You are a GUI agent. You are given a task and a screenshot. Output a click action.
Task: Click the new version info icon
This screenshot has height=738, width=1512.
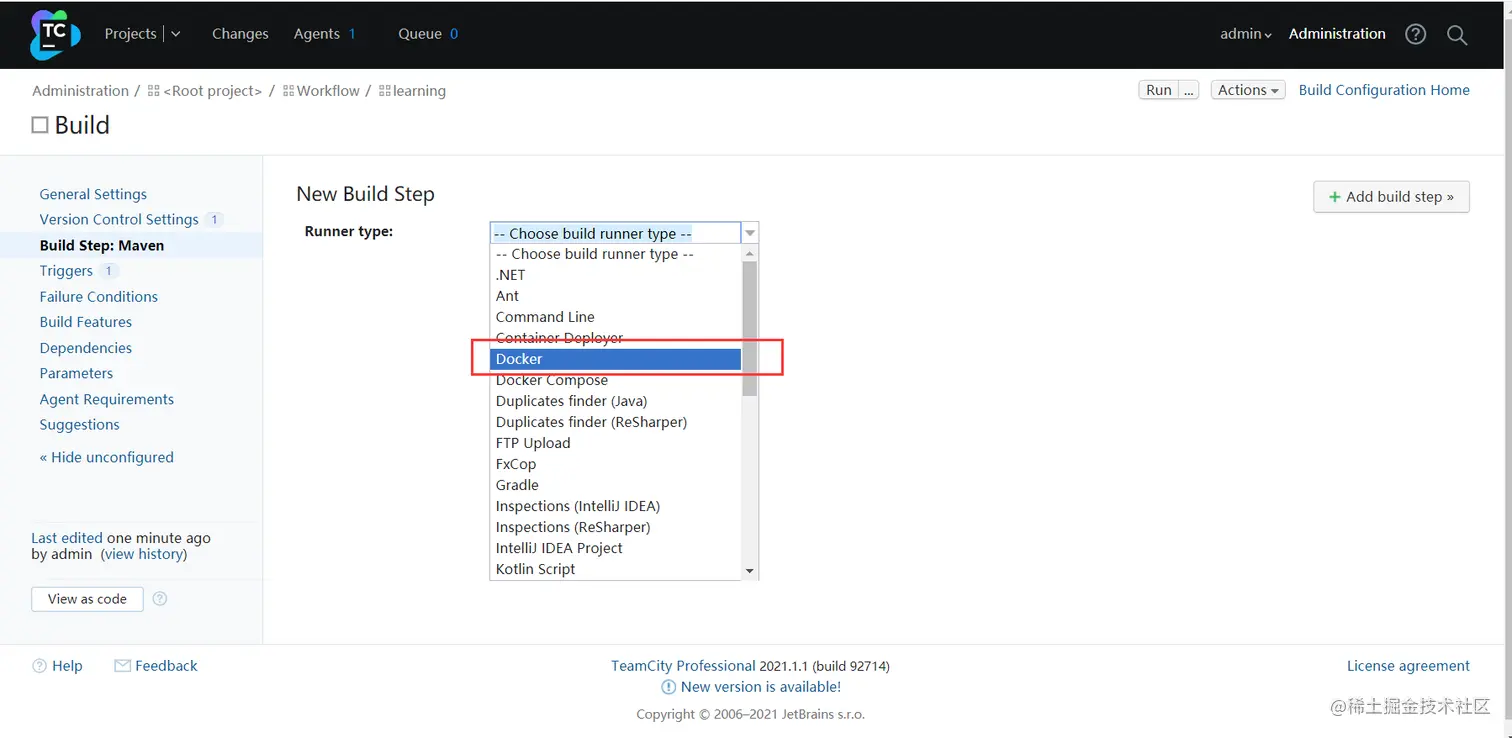669,688
